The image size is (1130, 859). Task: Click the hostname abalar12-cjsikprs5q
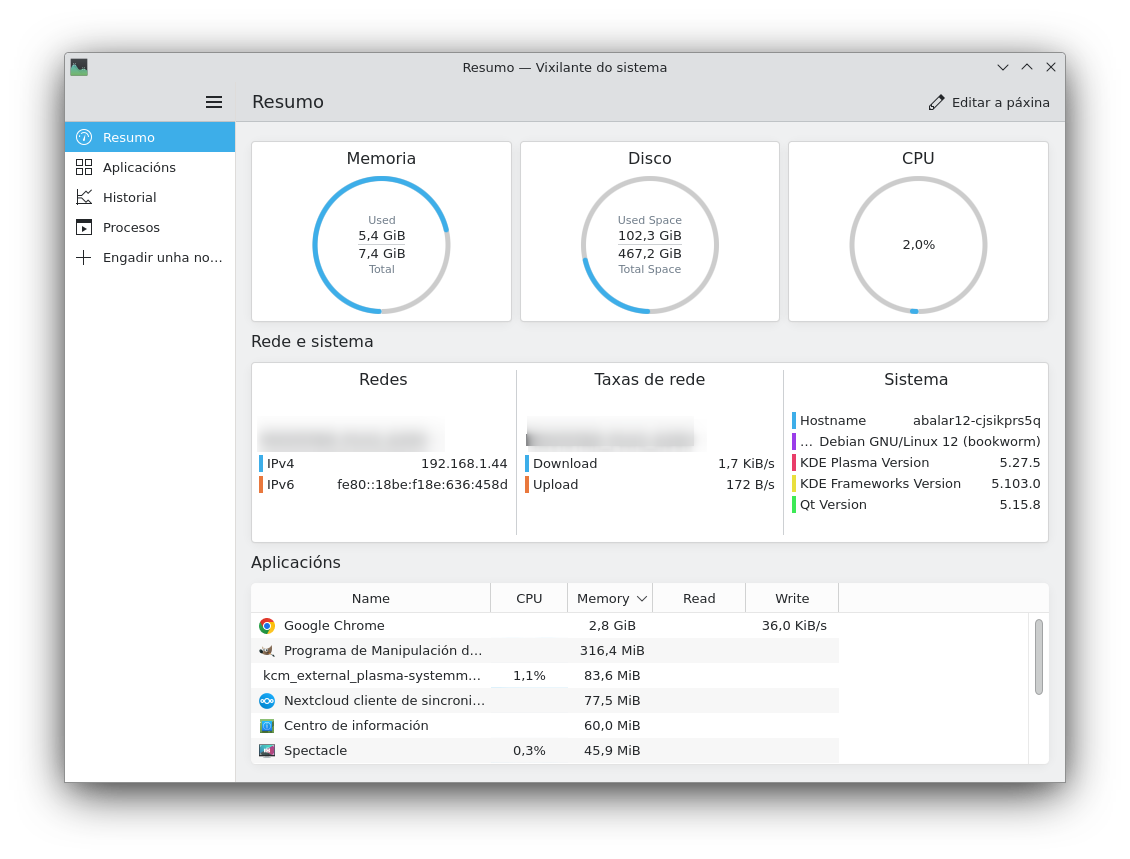[976, 421]
